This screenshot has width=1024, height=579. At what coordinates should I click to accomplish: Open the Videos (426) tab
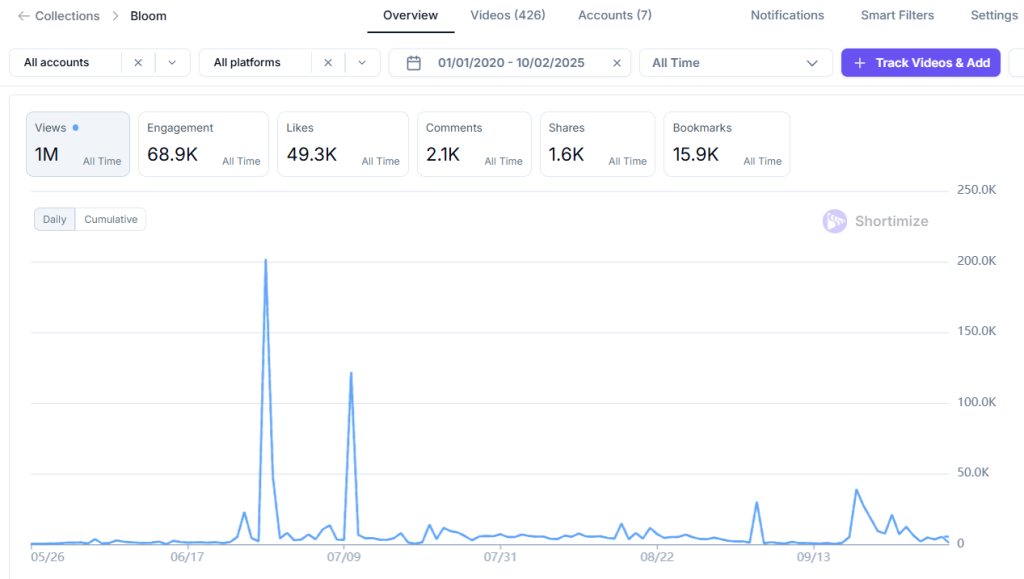[508, 16]
